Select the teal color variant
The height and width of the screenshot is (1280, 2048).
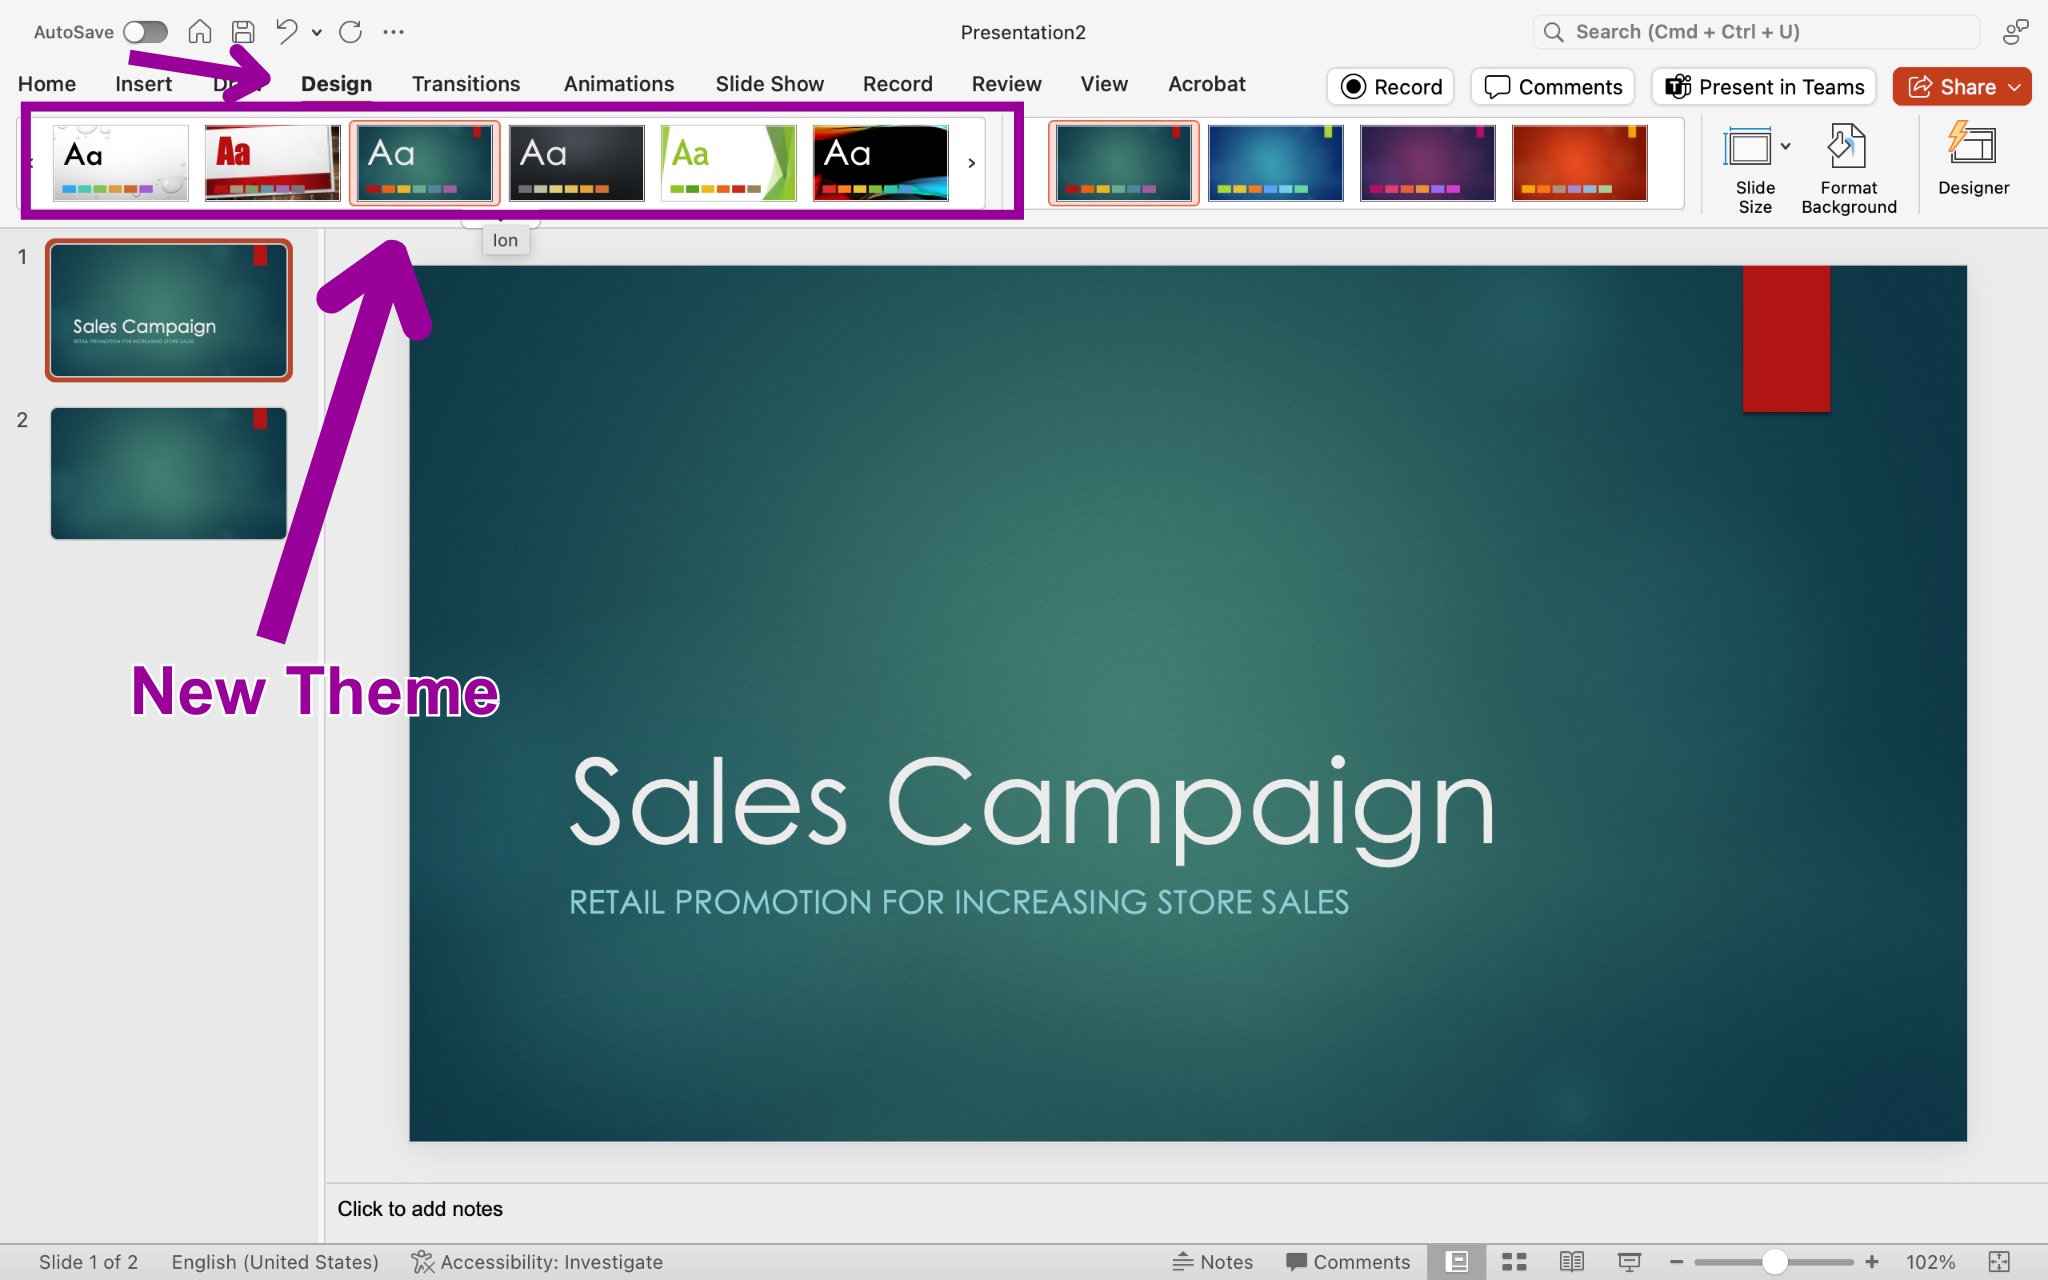pos(1124,162)
